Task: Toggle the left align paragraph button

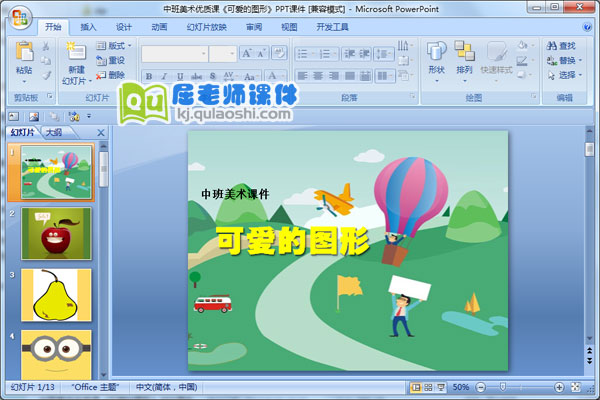Action: coord(302,76)
